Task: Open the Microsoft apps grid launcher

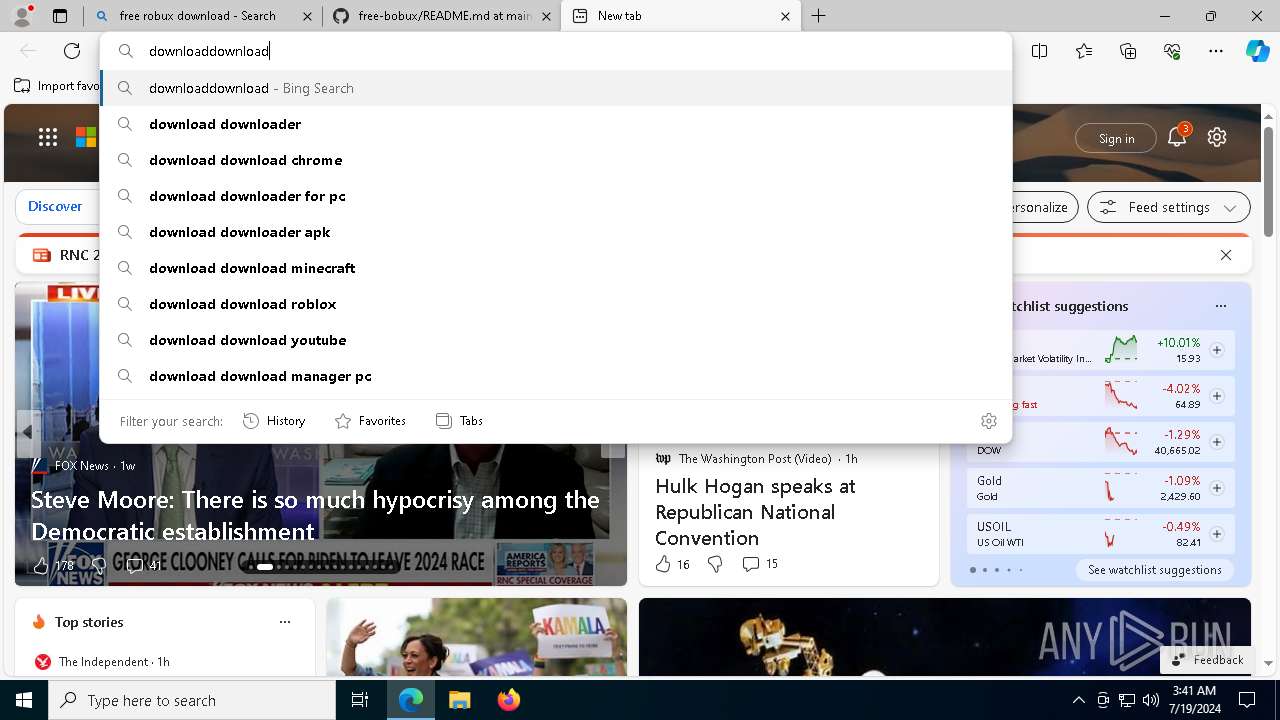Action: click(x=48, y=138)
